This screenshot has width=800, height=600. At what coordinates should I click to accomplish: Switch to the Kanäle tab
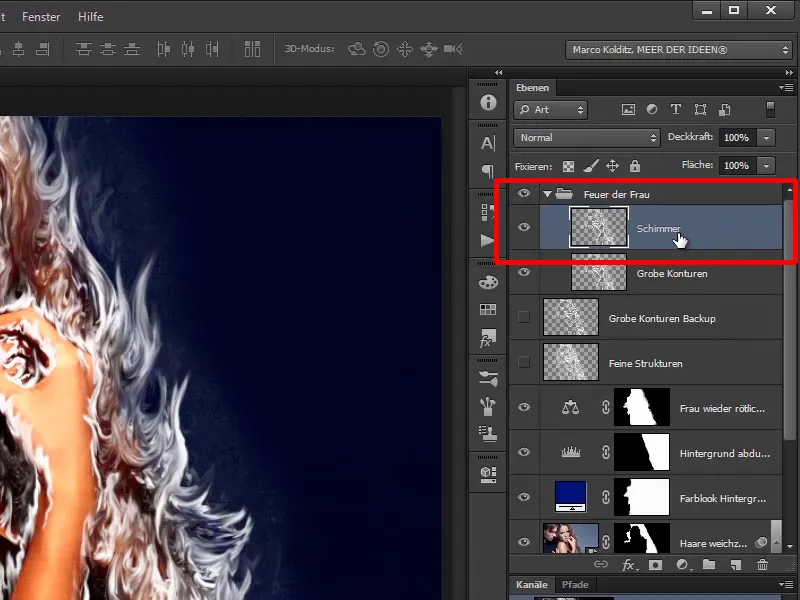(x=531, y=585)
